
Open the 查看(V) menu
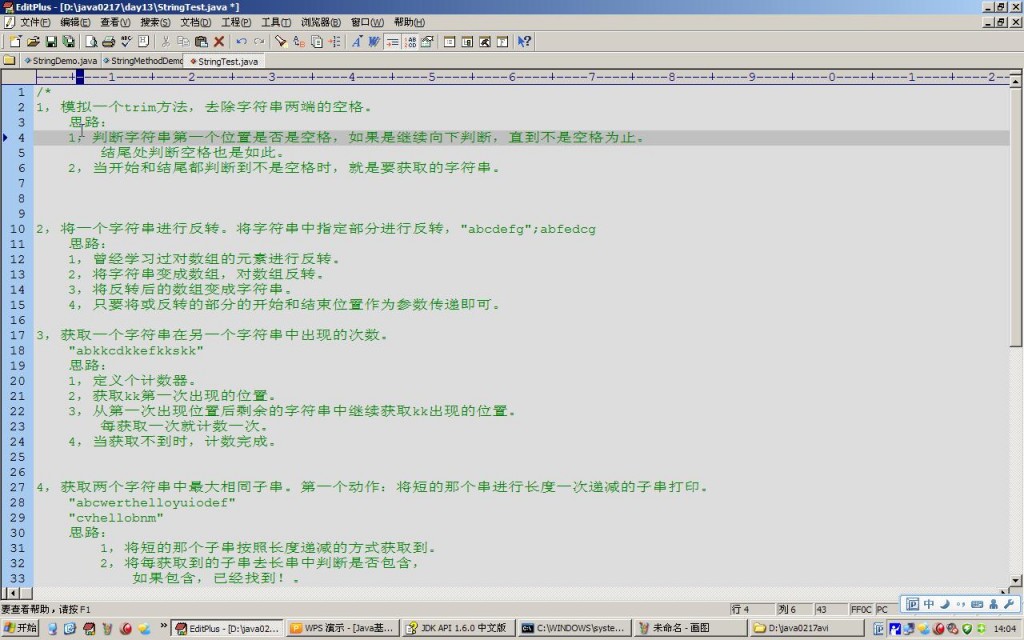click(x=115, y=22)
